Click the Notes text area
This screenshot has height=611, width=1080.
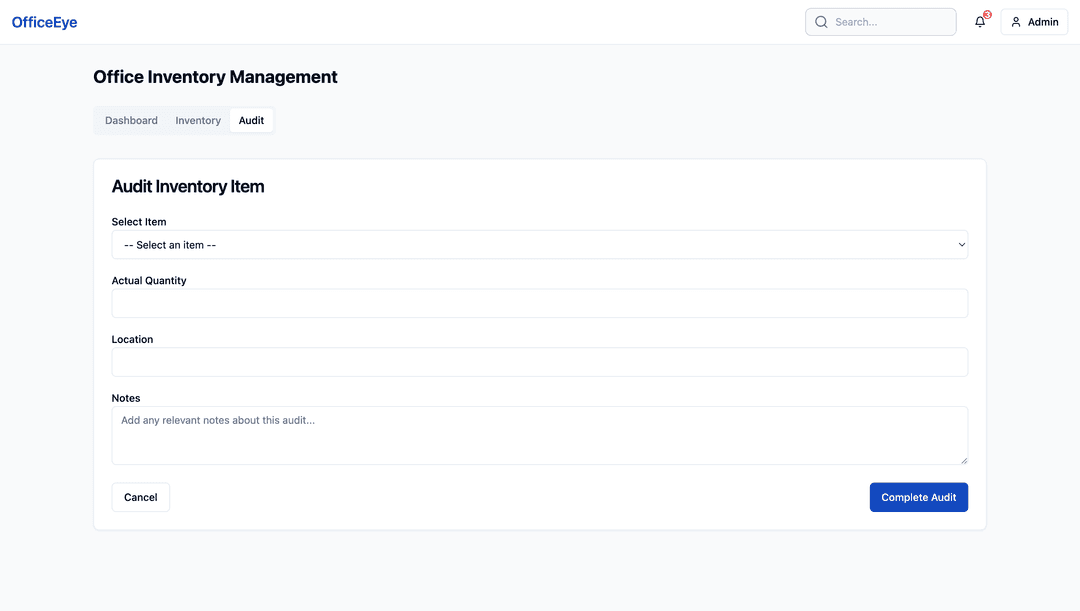click(540, 433)
